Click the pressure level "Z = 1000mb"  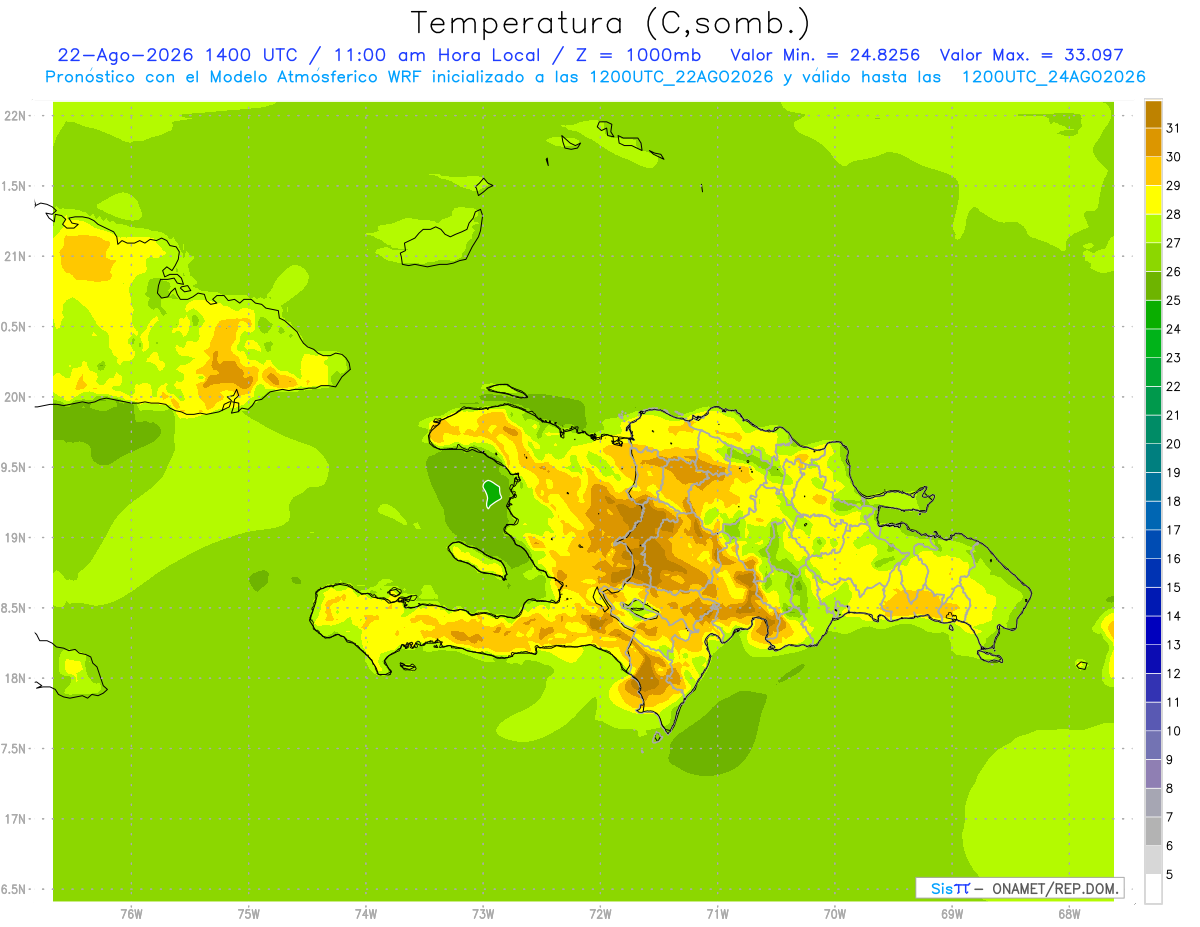point(638,55)
